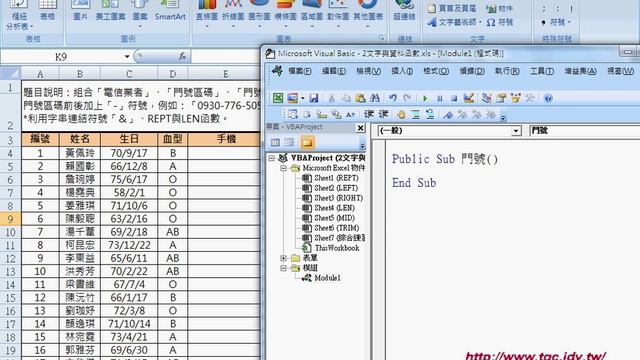The height and width of the screenshot is (360, 640).
Task: Toggle breakpoint with the hand icon
Action: 401,115
